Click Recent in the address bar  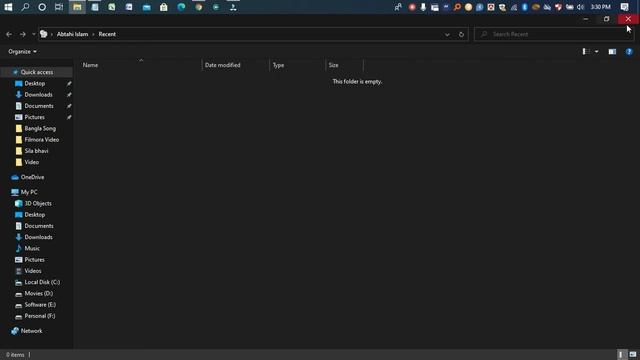107,34
